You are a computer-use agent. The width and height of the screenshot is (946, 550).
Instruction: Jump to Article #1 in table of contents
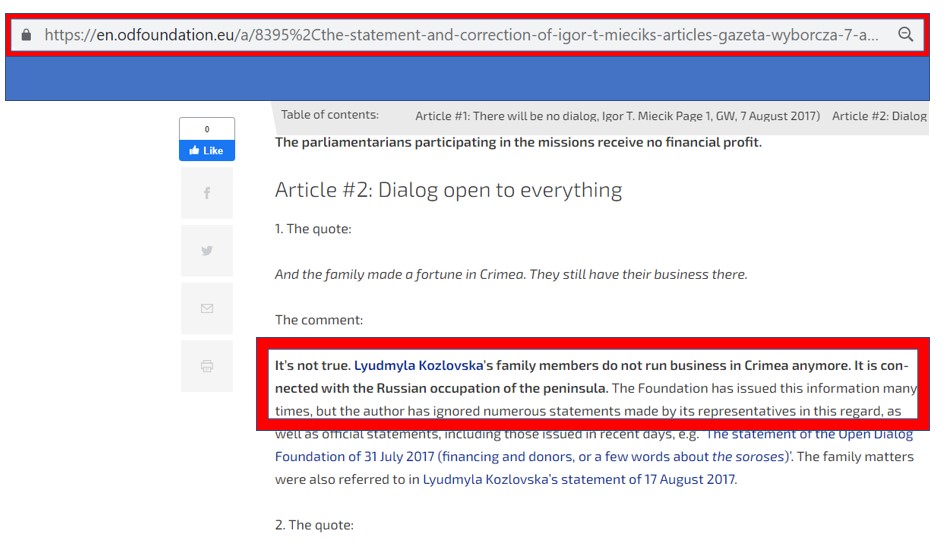point(617,116)
